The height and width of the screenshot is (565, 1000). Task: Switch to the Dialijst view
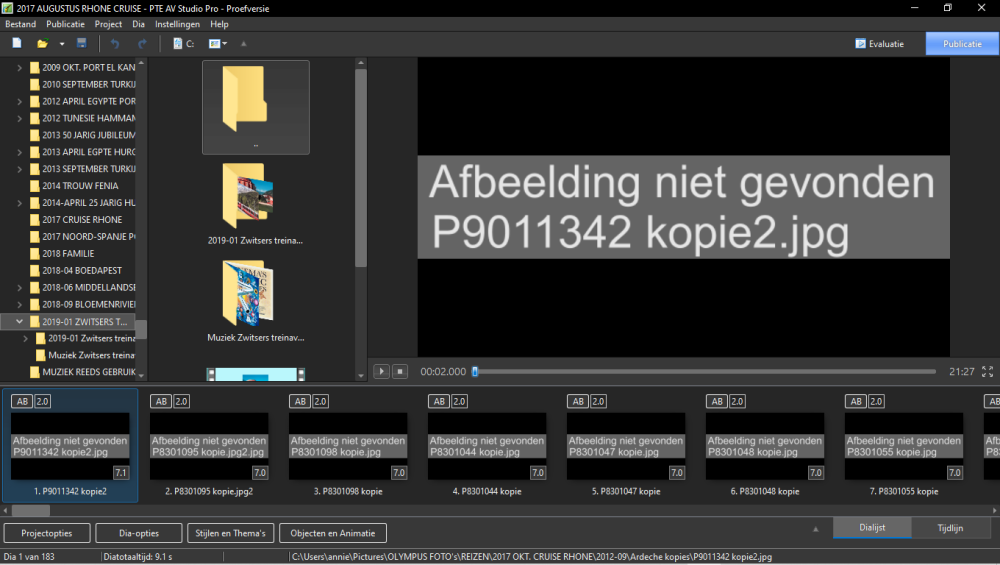[x=871, y=528]
